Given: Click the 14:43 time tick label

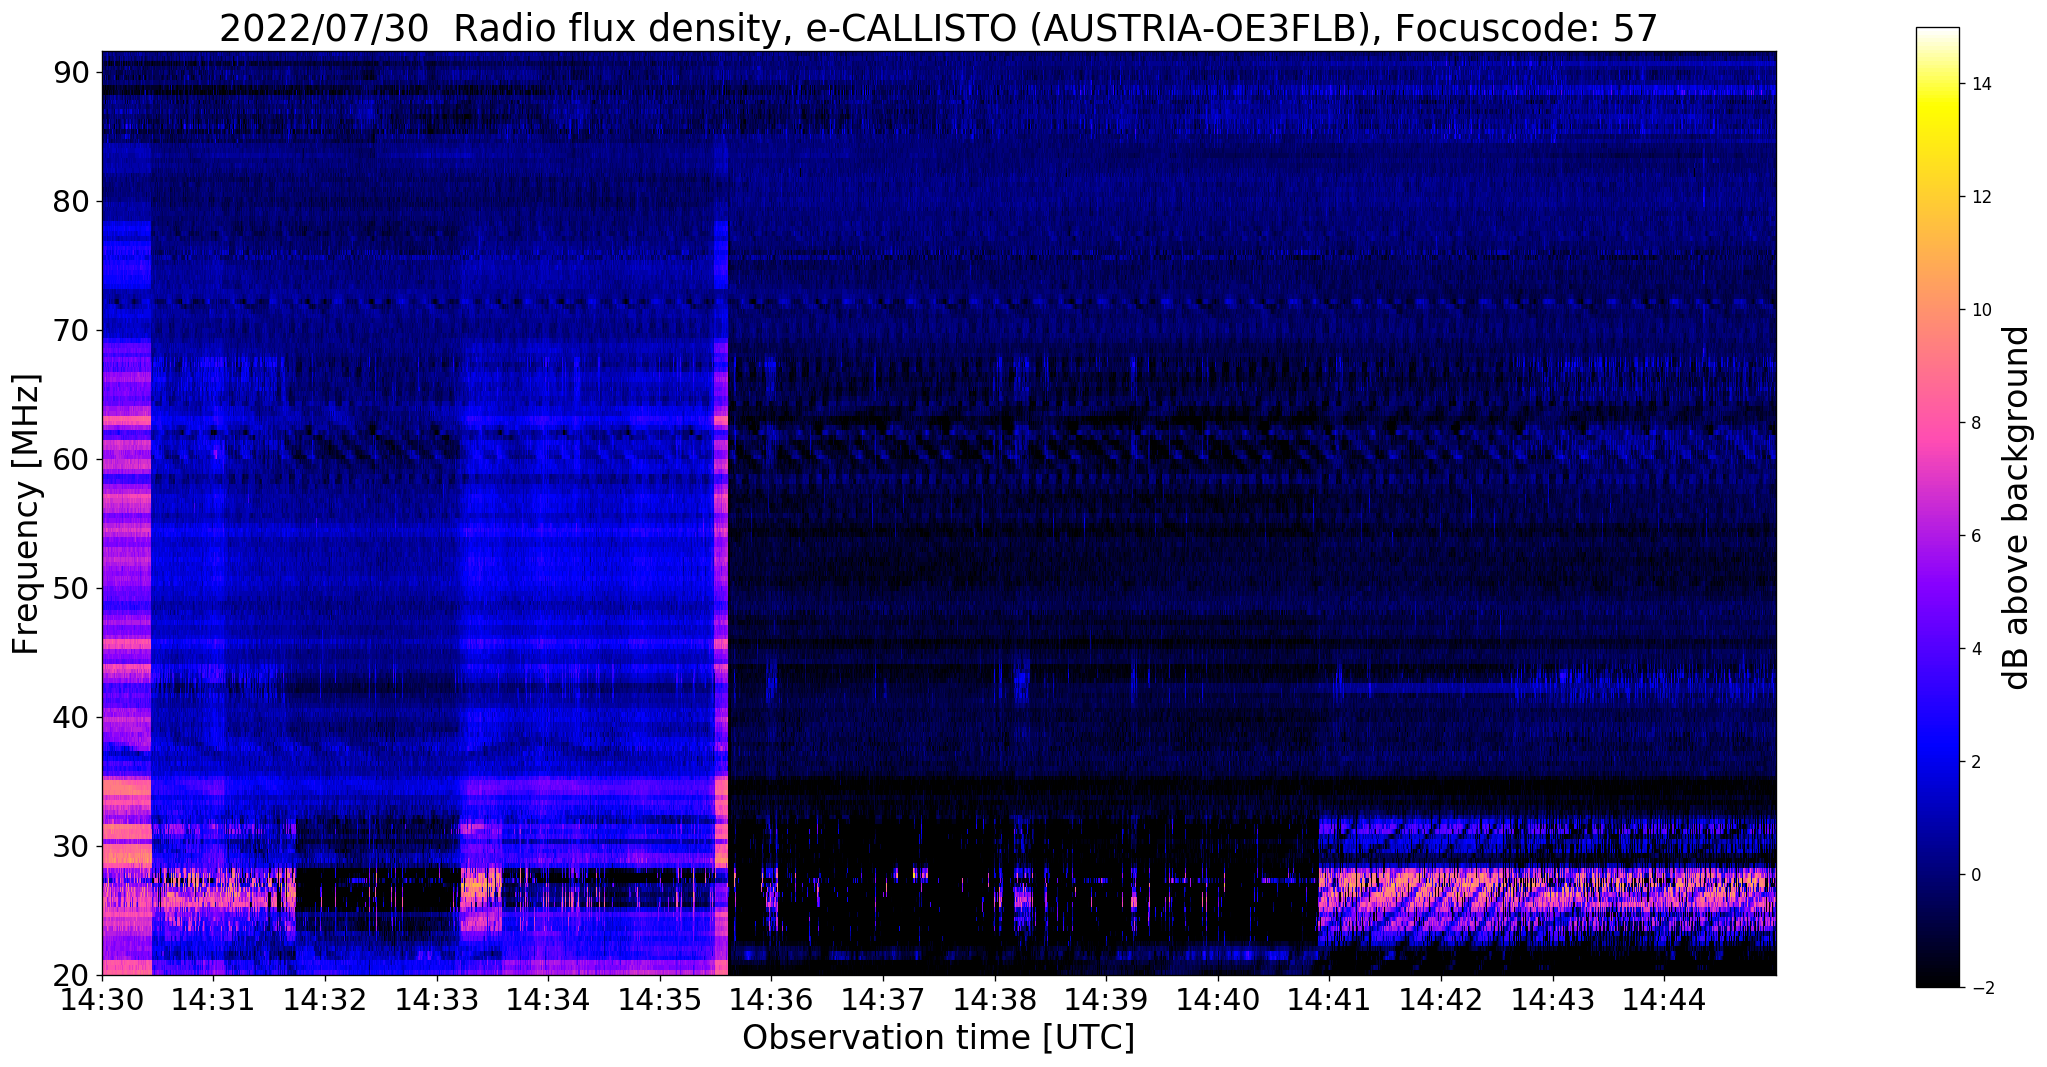Looking at the screenshot, I should click(1552, 998).
